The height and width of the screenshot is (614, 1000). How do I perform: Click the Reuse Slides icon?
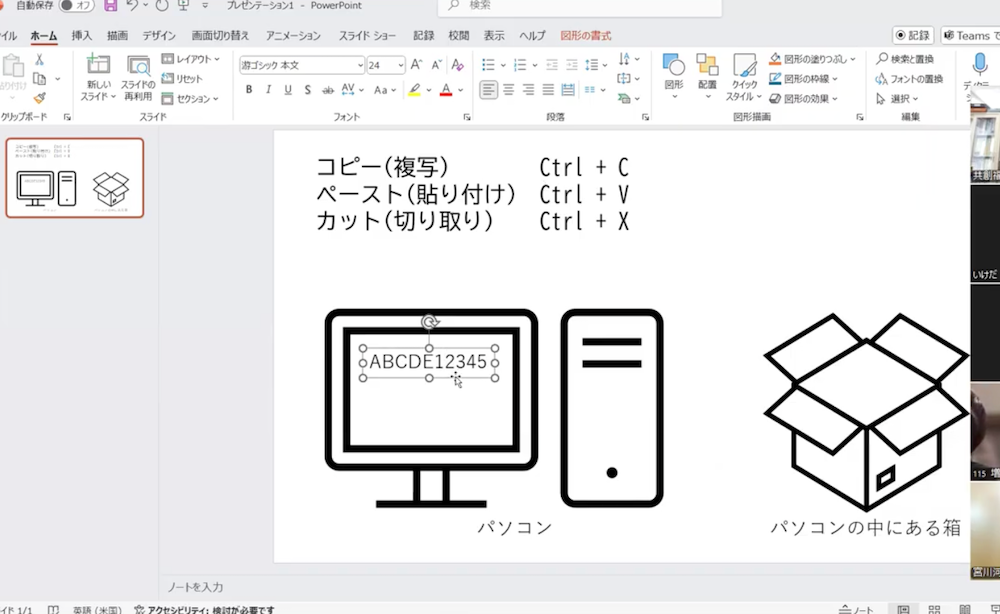pos(138,67)
